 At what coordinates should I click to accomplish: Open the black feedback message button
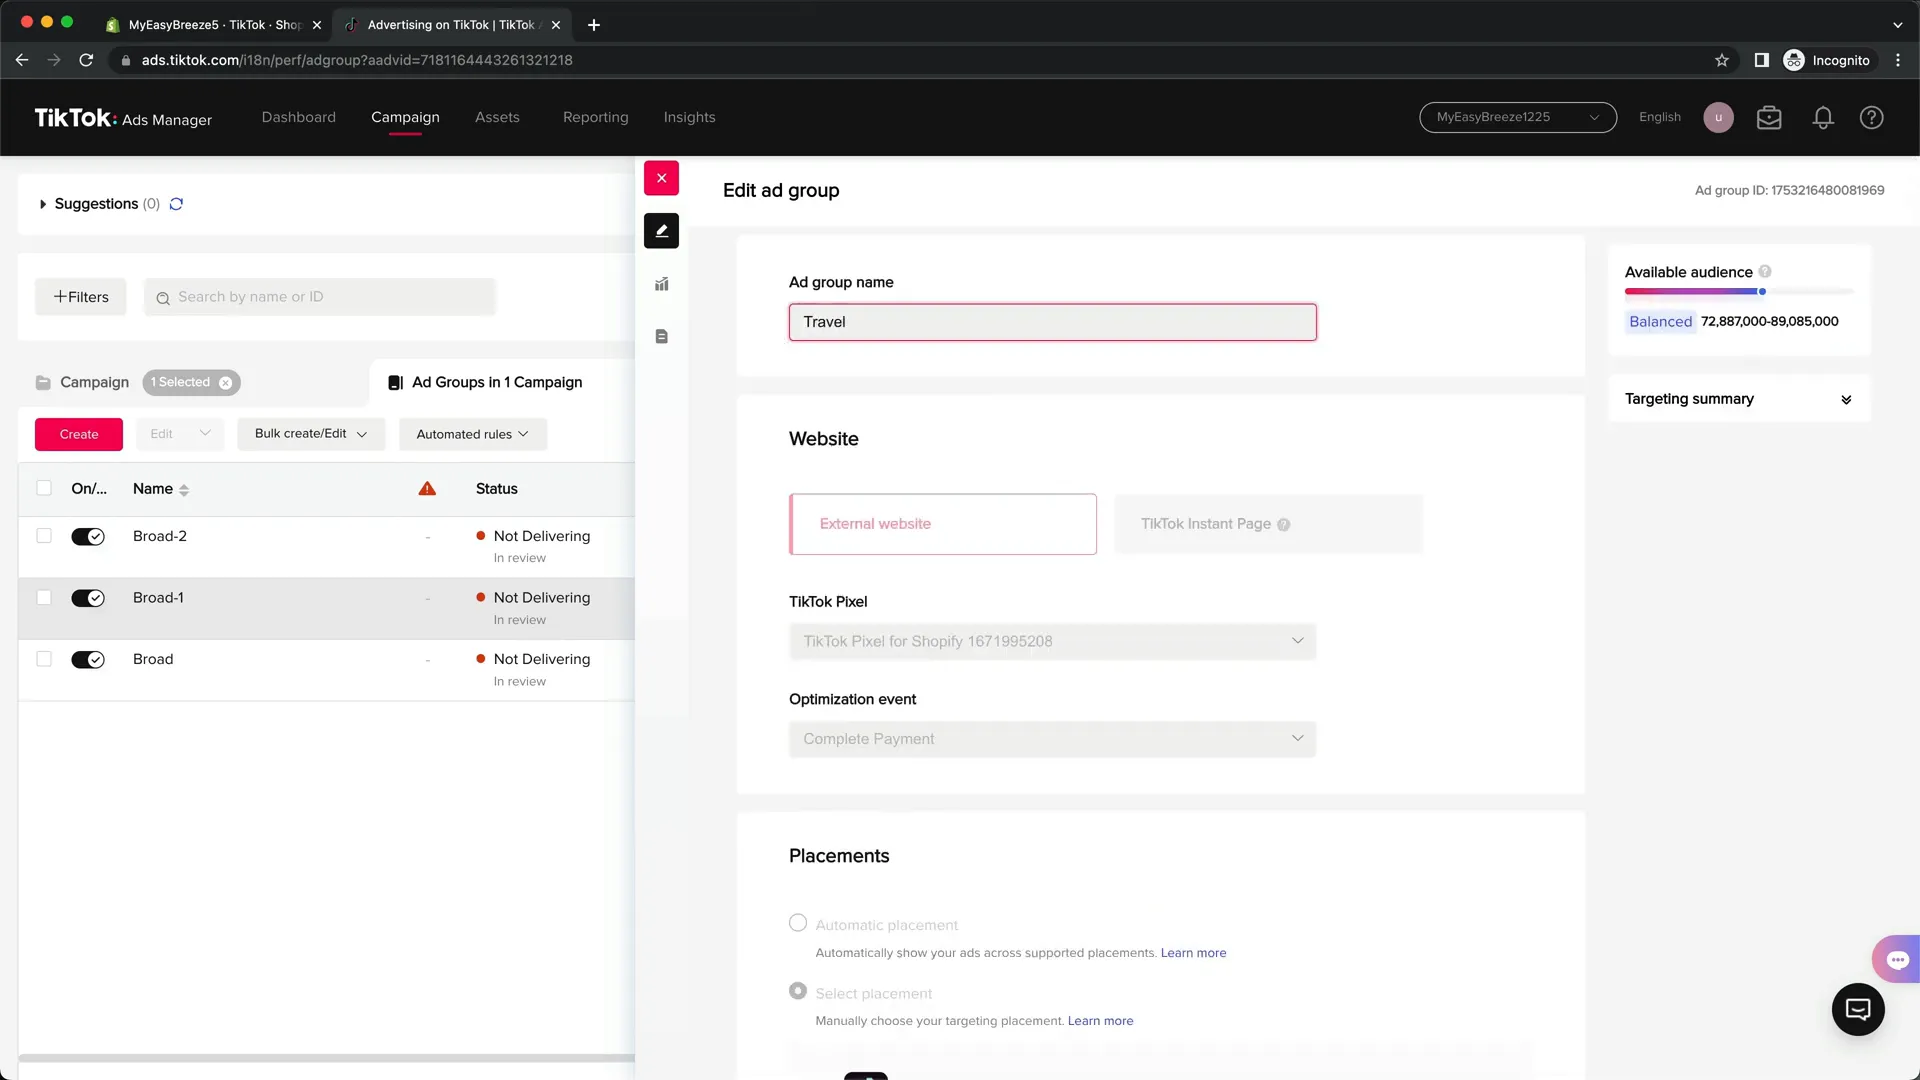1858,1010
